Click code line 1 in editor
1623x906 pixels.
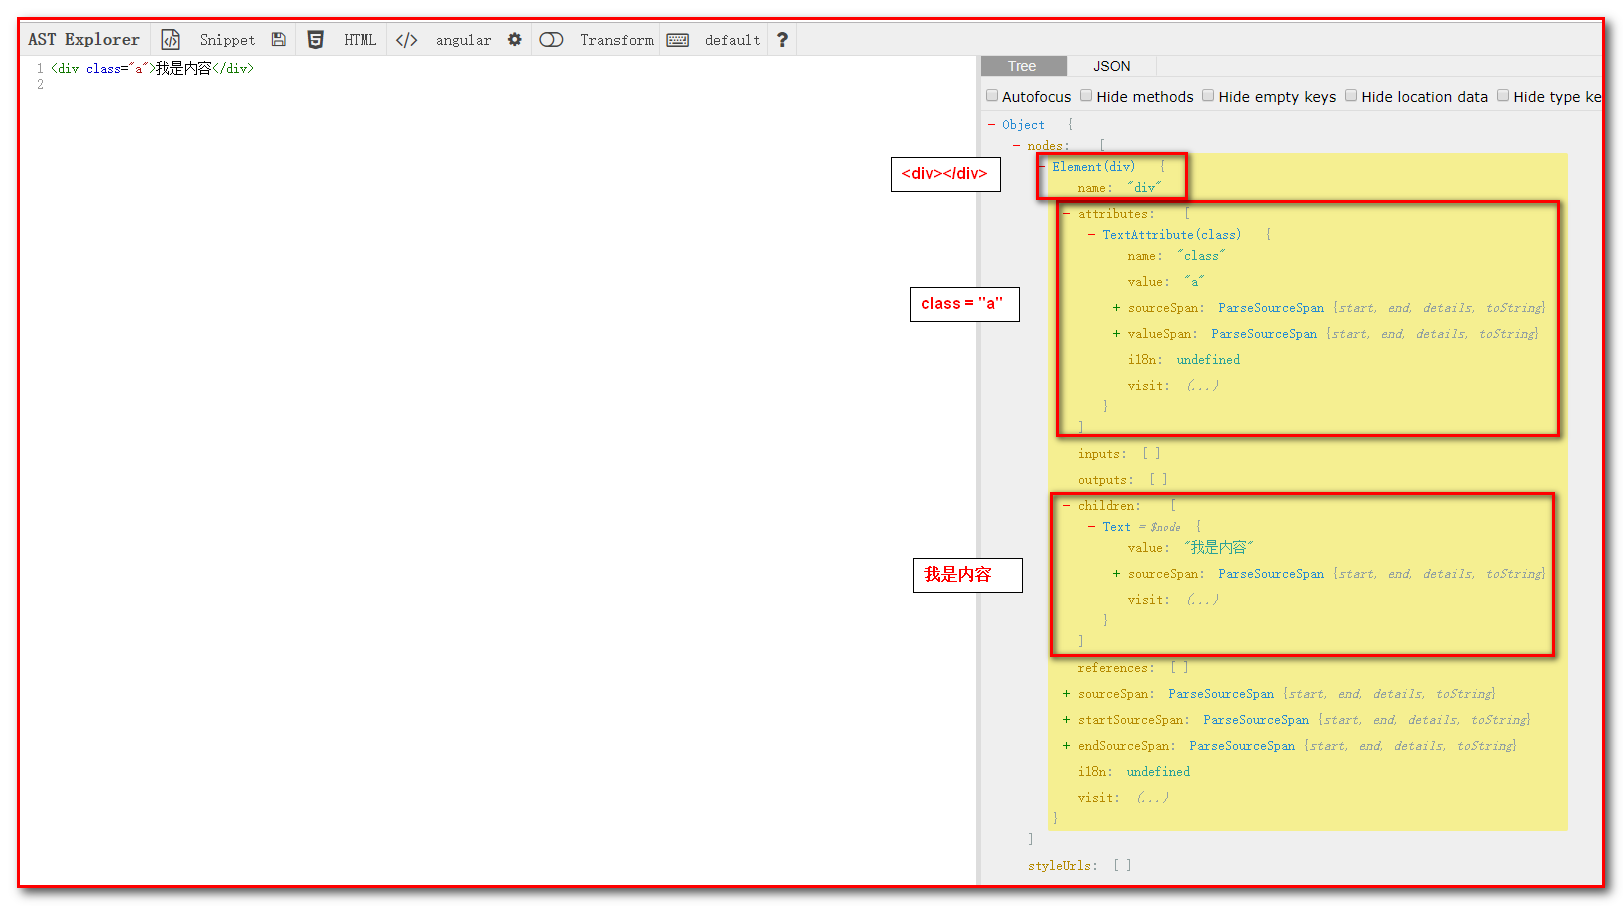152,69
